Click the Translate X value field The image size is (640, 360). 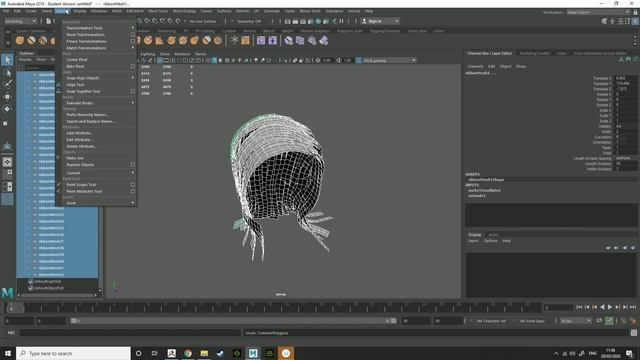pos(626,78)
